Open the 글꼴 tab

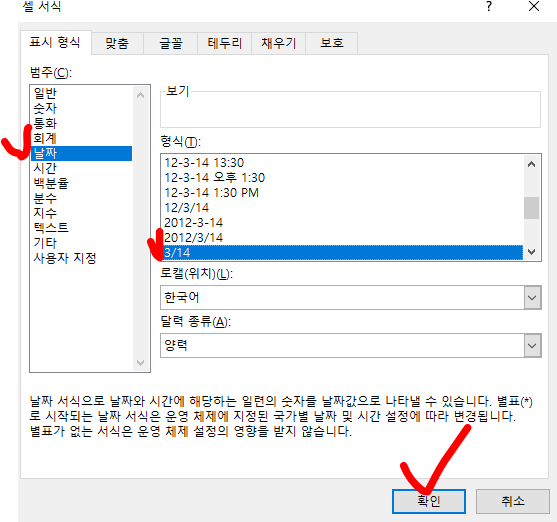pyautogui.click(x=171, y=43)
